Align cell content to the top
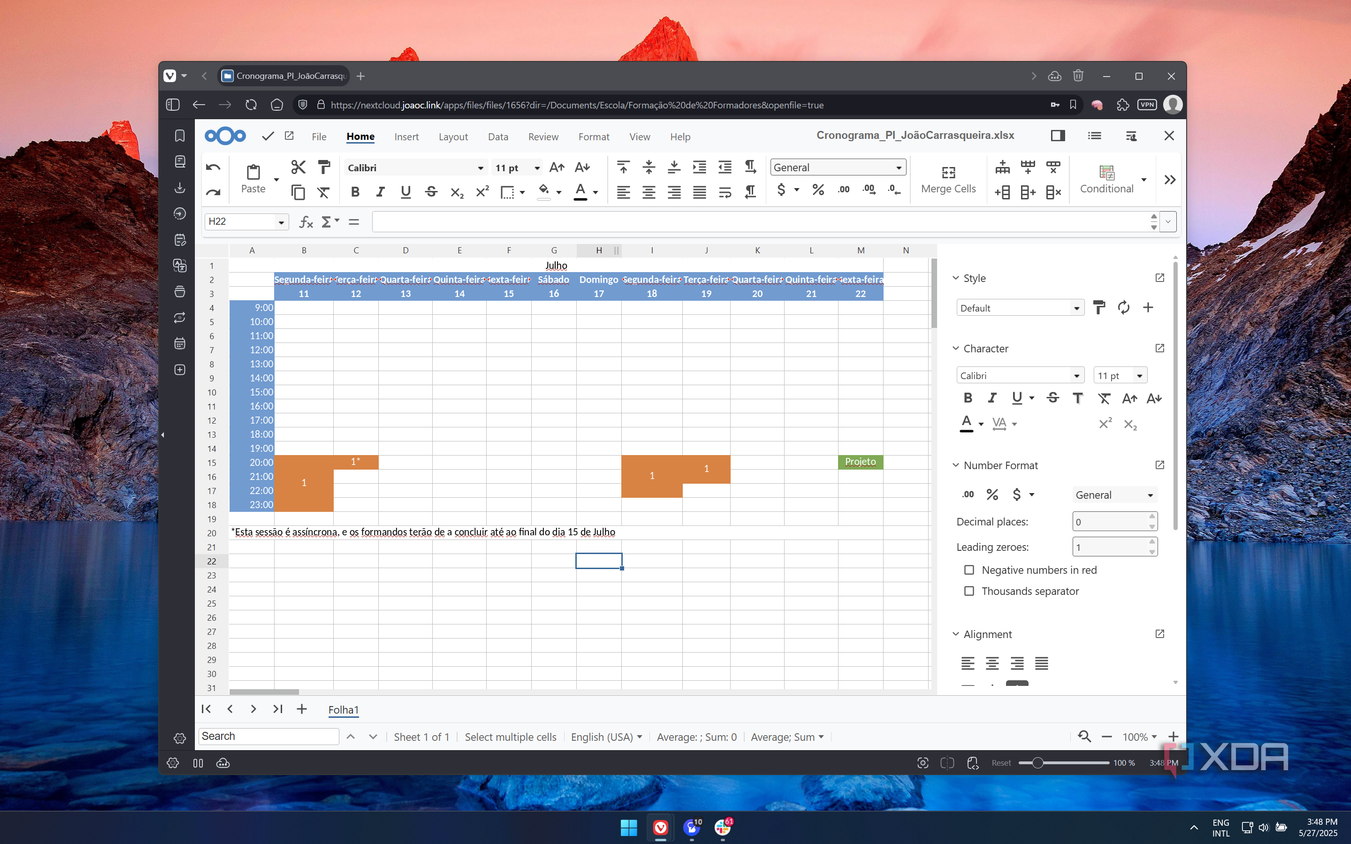The image size is (1351, 844). click(623, 167)
